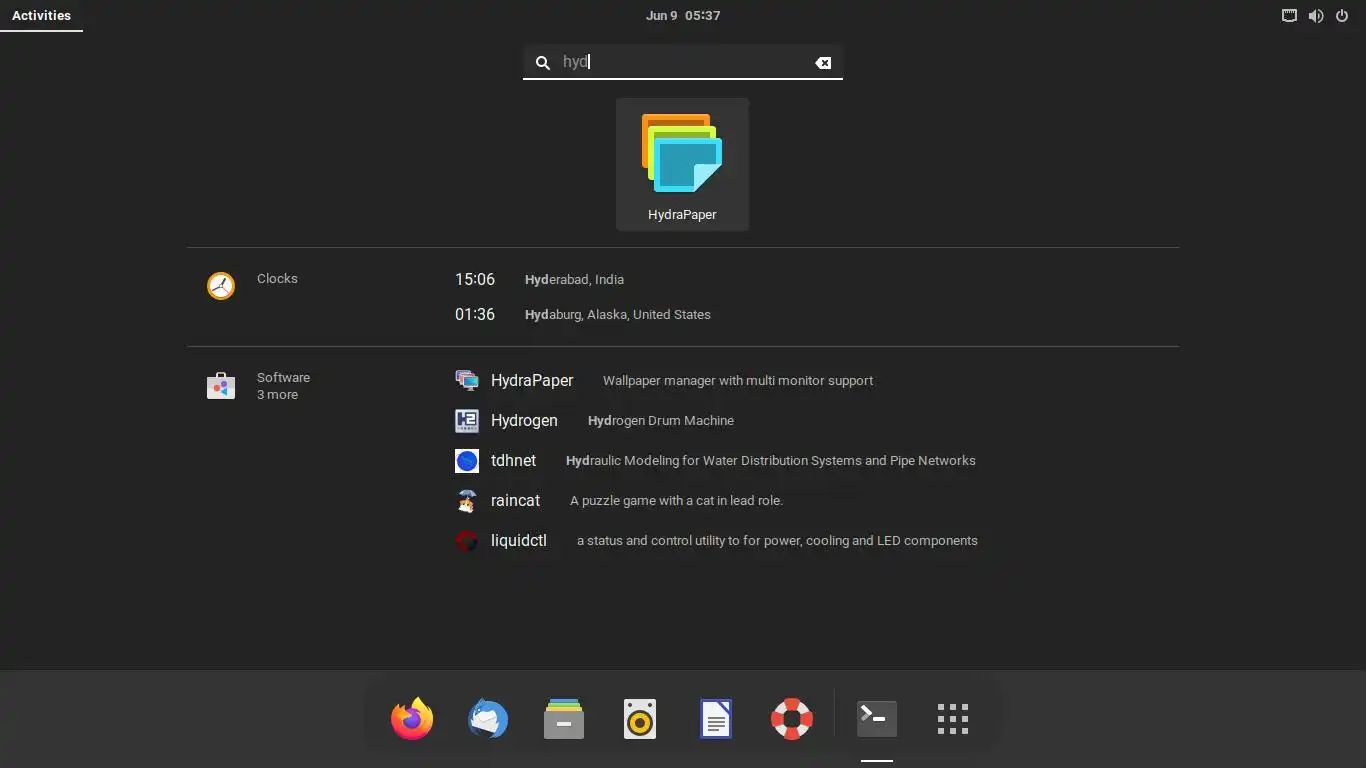Screen dimensions: 1366x768
Task: Click 'Hydraulic Modeling for Water Distribution' description
Action: pos(771,461)
